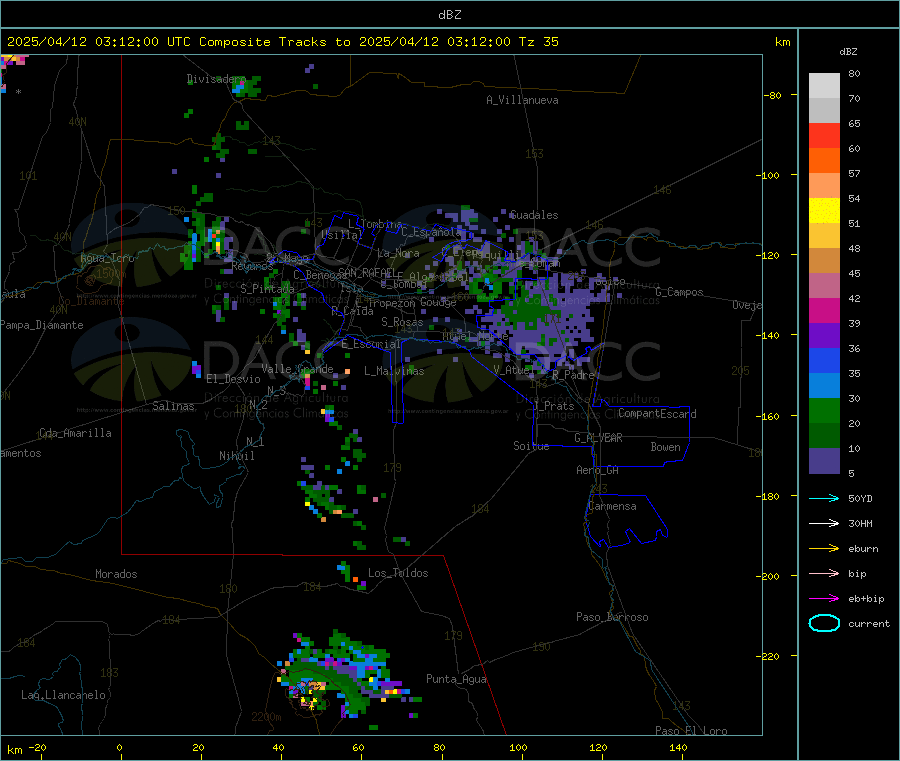
Task: Click the 65 dBZ red color swatch
Action: point(824,135)
